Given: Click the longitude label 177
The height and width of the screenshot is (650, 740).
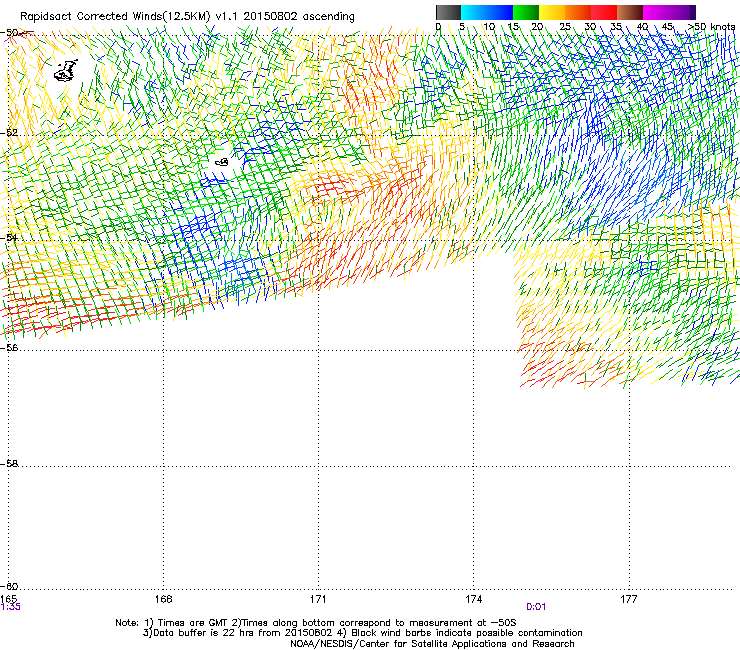Looking at the screenshot, I should pos(628,599).
